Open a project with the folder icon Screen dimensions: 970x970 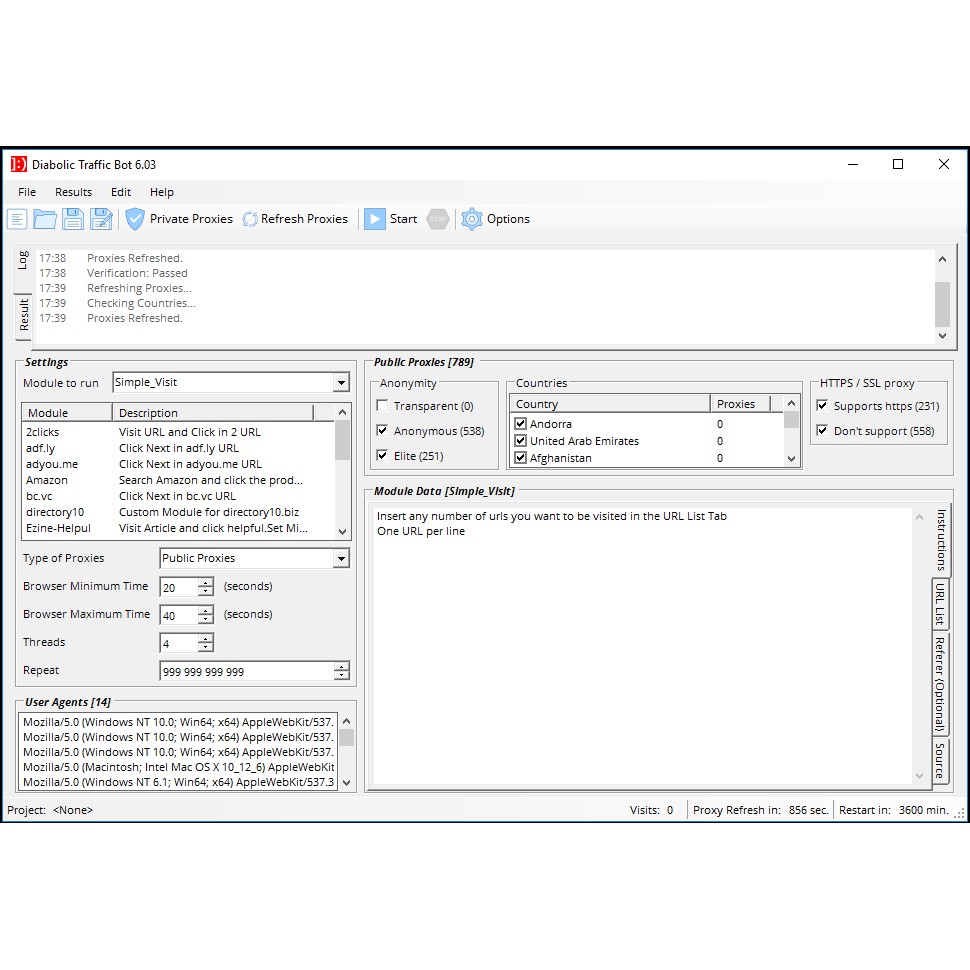coord(45,219)
